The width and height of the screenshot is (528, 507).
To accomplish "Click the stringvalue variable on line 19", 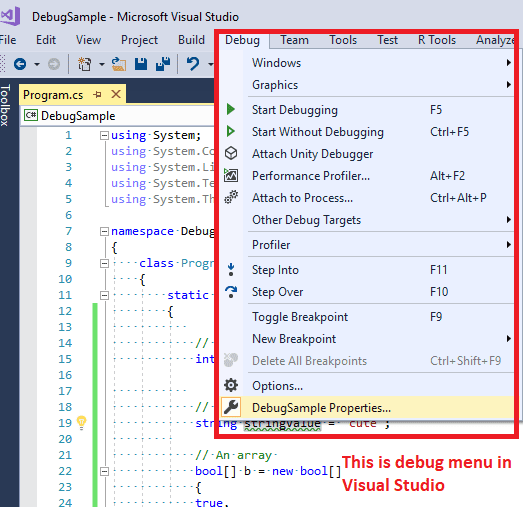I will coord(282,424).
